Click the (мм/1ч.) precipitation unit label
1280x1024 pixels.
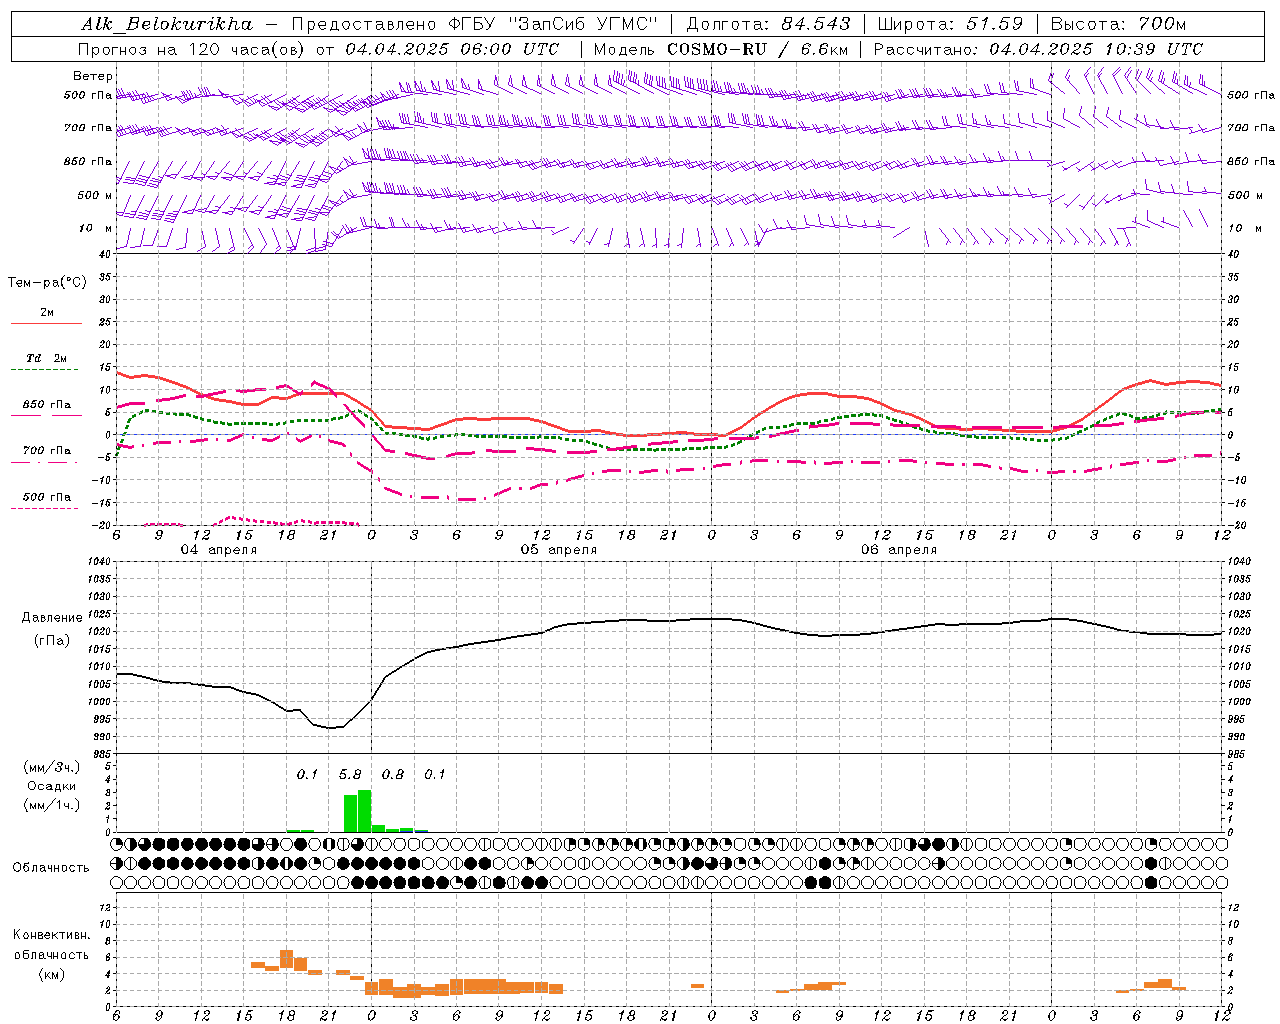pyautogui.click(x=52, y=805)
